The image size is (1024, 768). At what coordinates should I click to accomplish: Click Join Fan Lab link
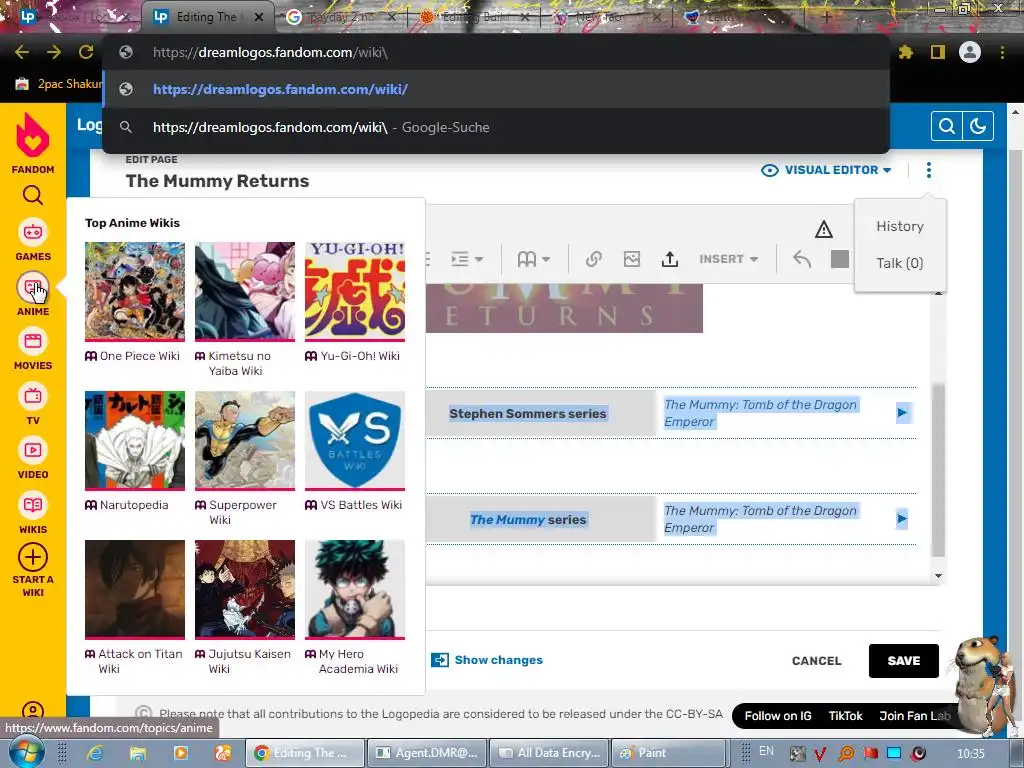pos(914,716)
